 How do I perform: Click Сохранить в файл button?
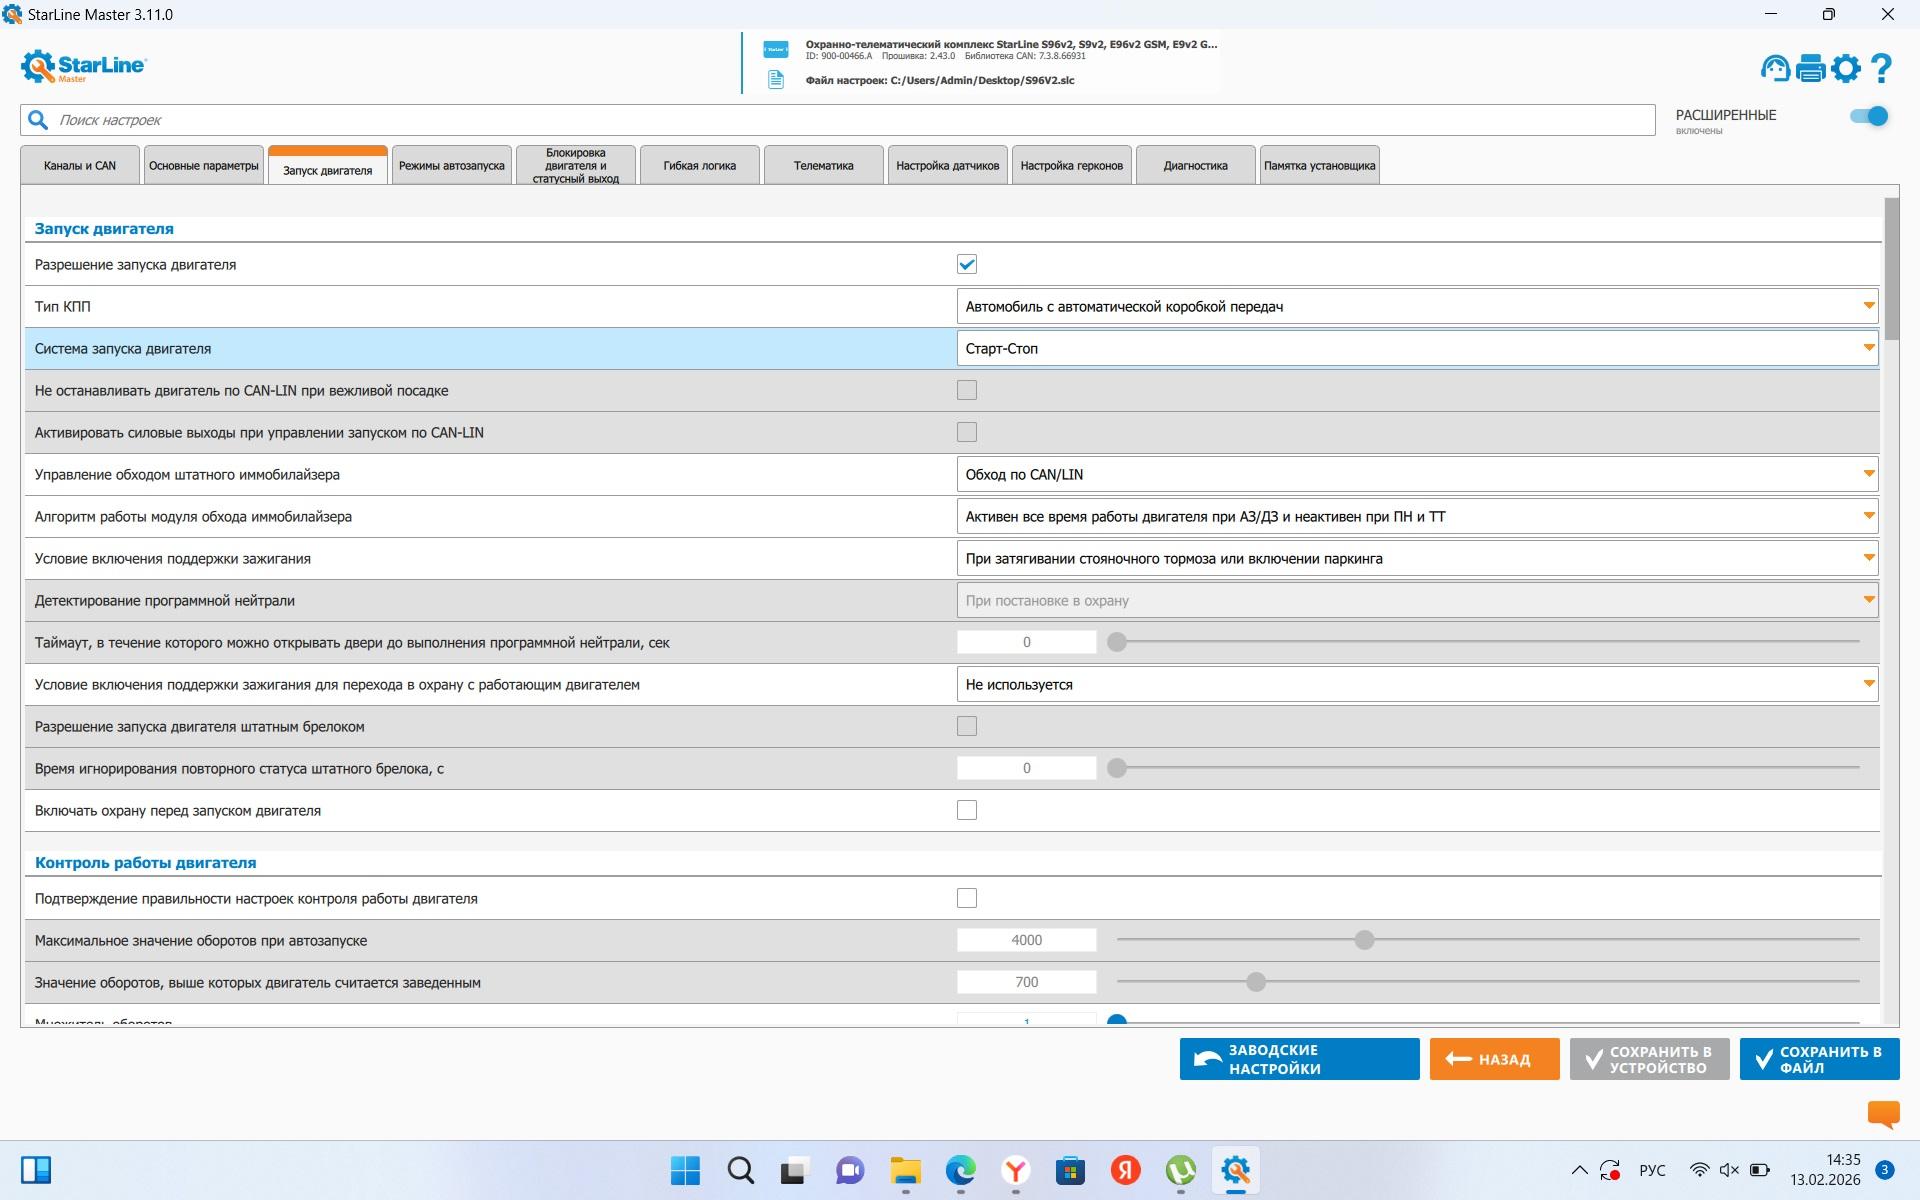click(x=1819, y=1059)
